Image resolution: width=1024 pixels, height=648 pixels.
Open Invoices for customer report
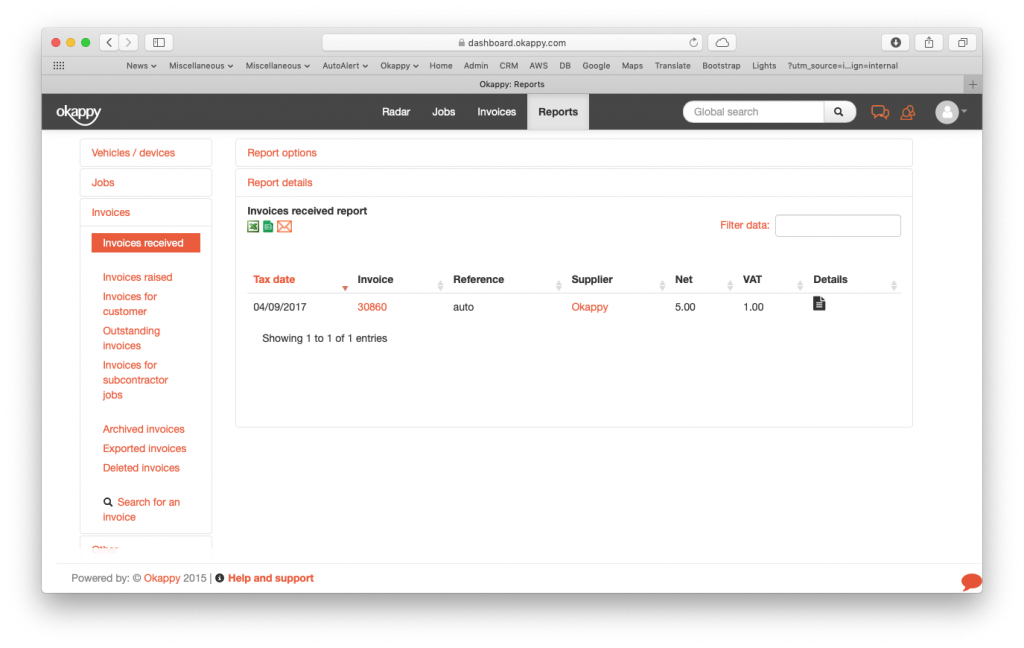(x=129, y=304)
